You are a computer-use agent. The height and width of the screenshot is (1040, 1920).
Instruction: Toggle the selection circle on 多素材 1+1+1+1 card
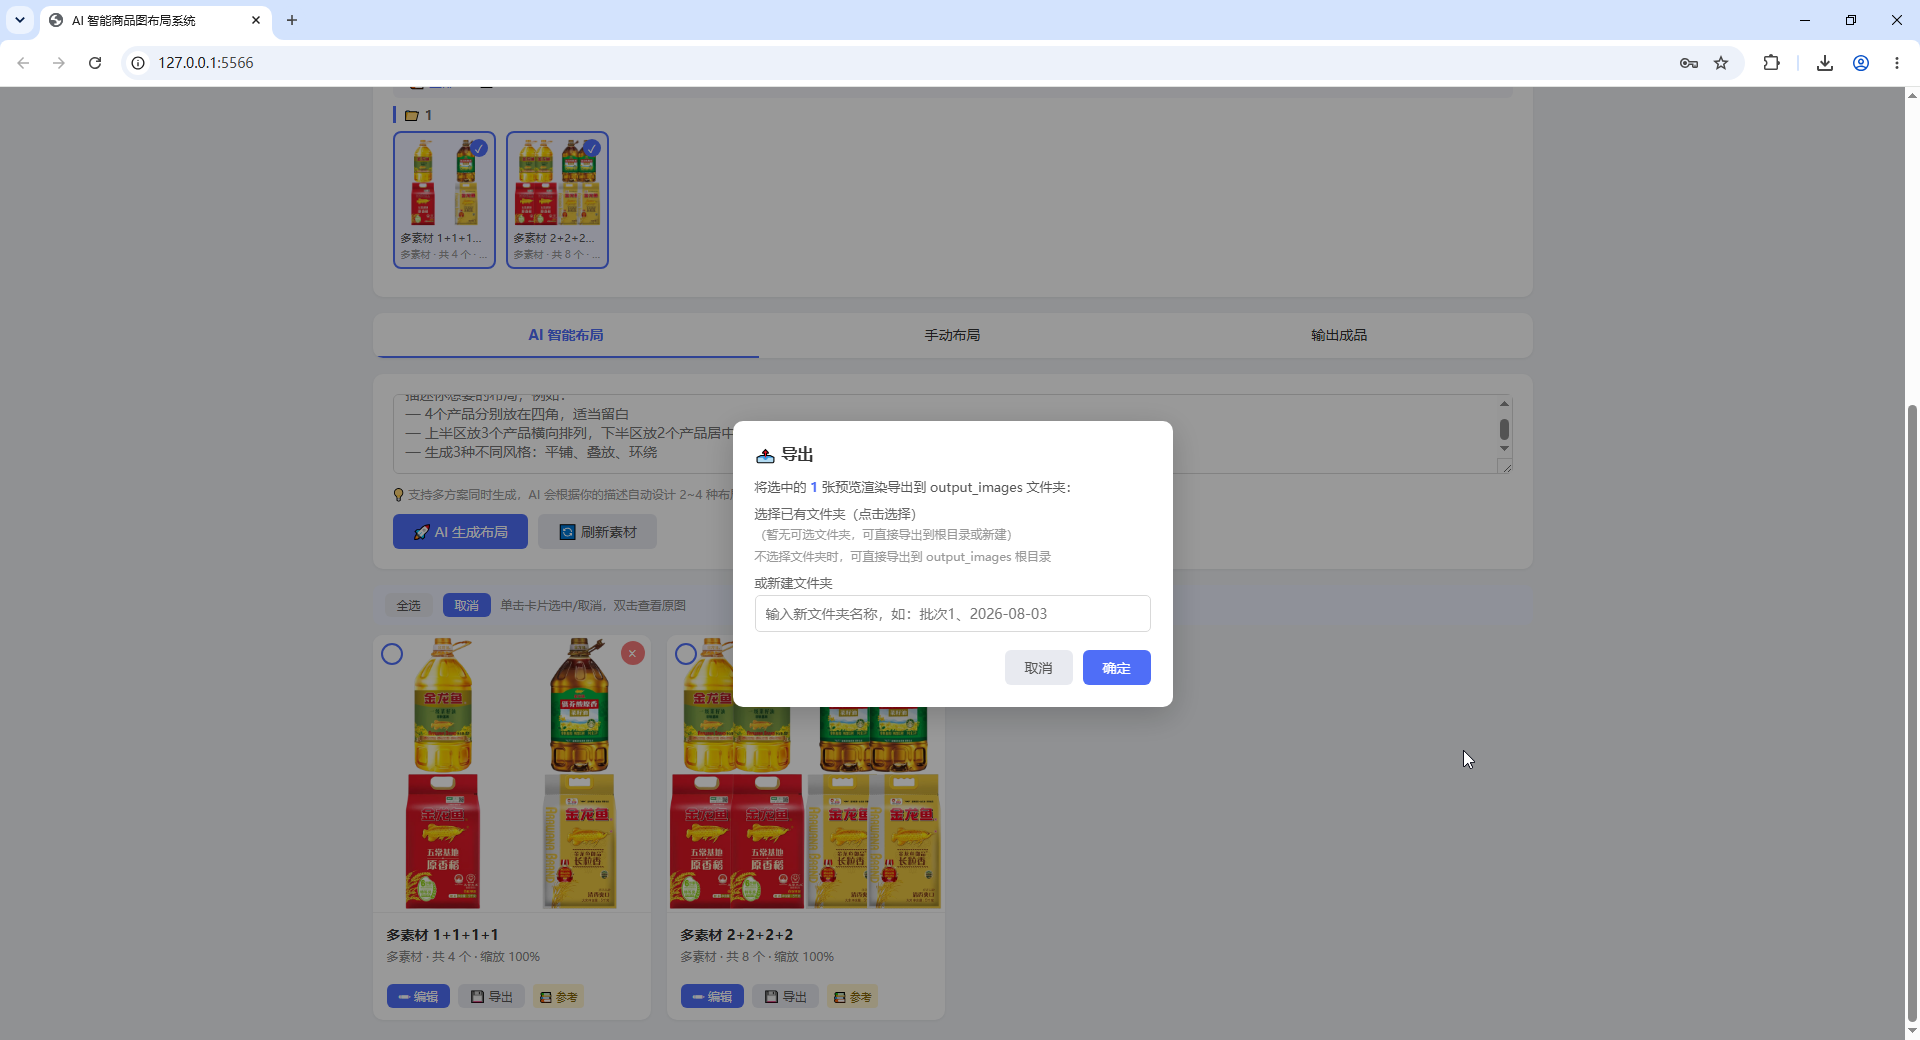[392, 654]
